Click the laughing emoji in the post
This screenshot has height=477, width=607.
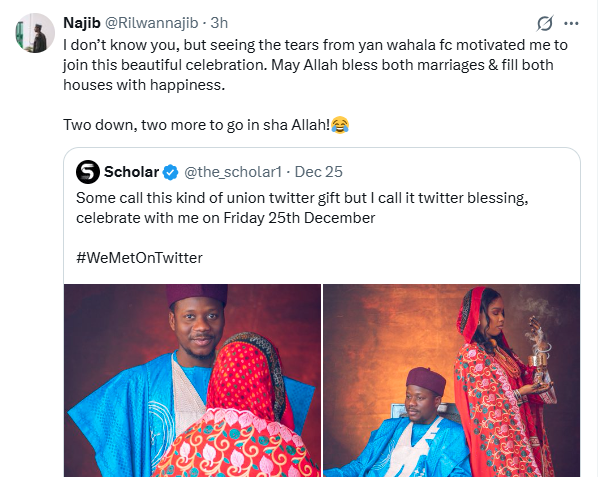click(x=339, y=125)
